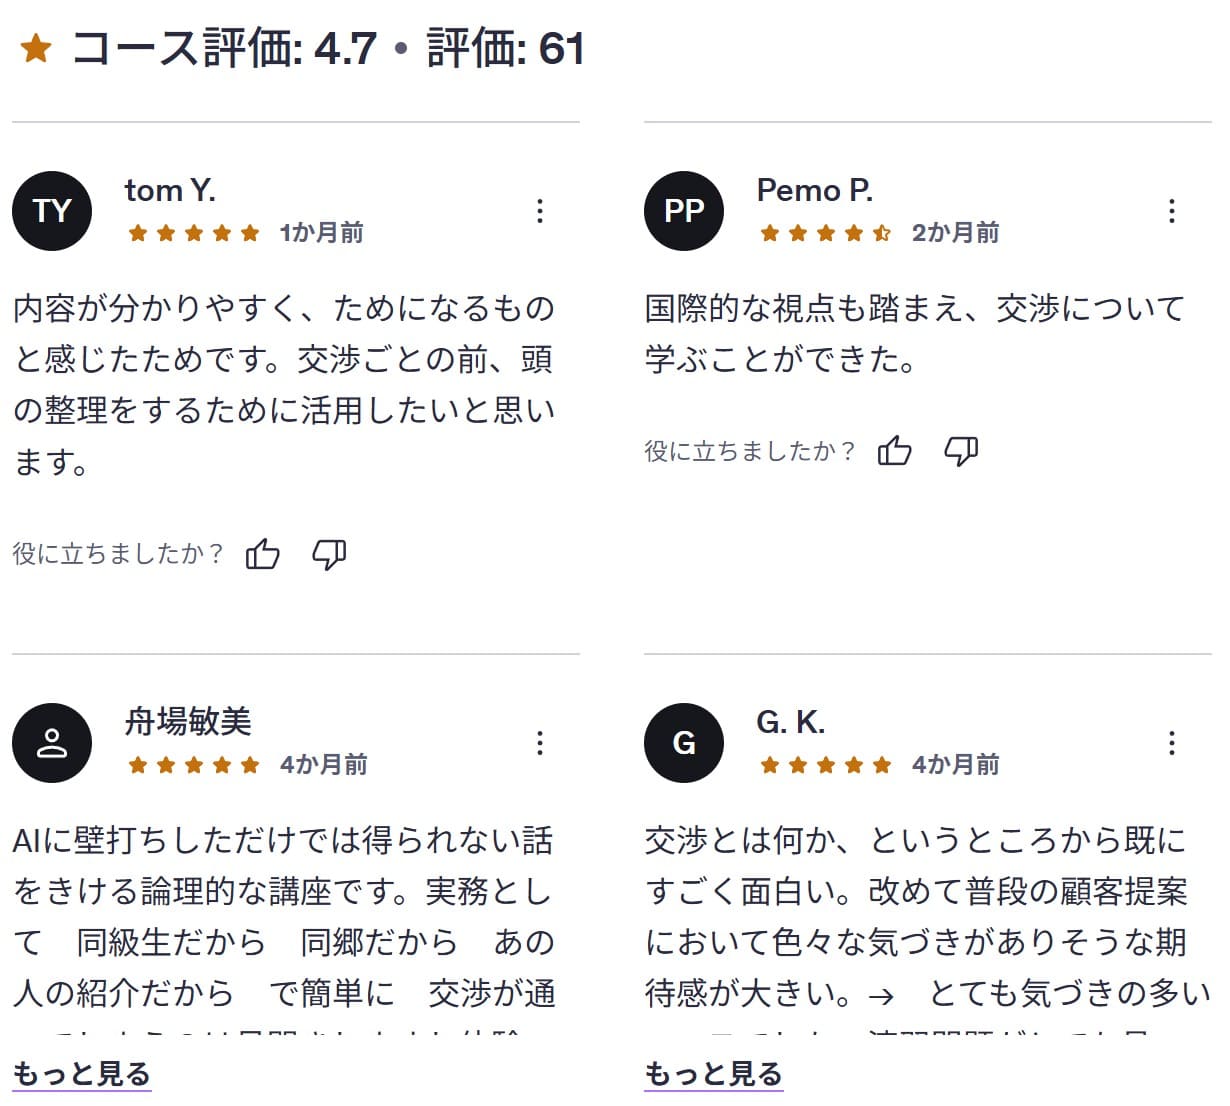The image size is (1230, 1106).
Task: Give a thumbs up on tom Y.'s review
Action: [262, 553]
